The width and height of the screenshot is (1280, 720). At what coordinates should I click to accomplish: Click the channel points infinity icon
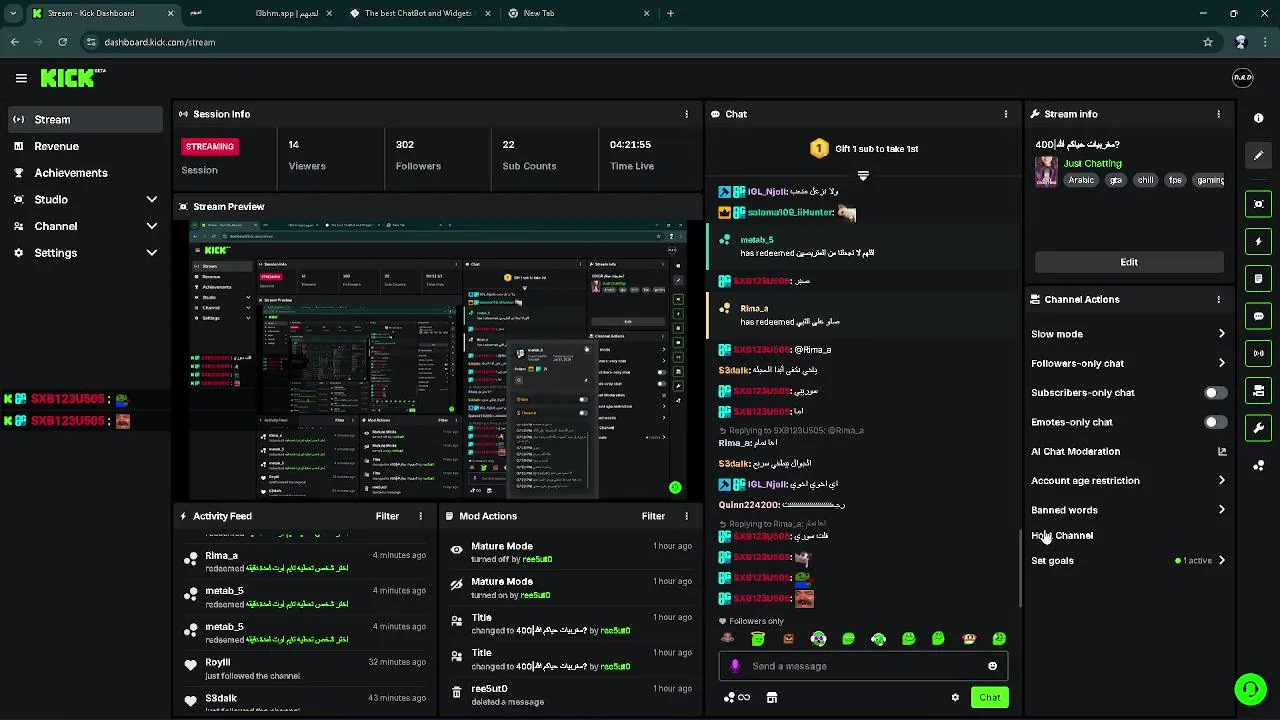[737, 698]
